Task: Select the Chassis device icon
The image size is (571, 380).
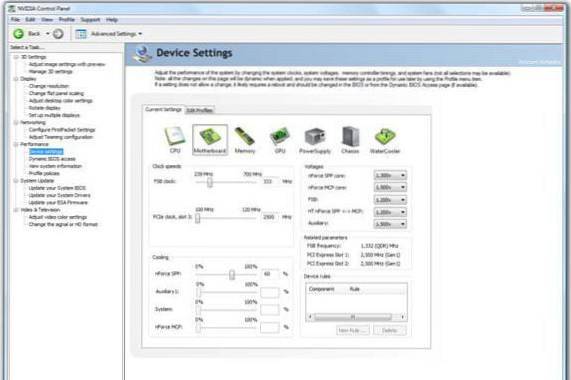Action: point(350,140)
